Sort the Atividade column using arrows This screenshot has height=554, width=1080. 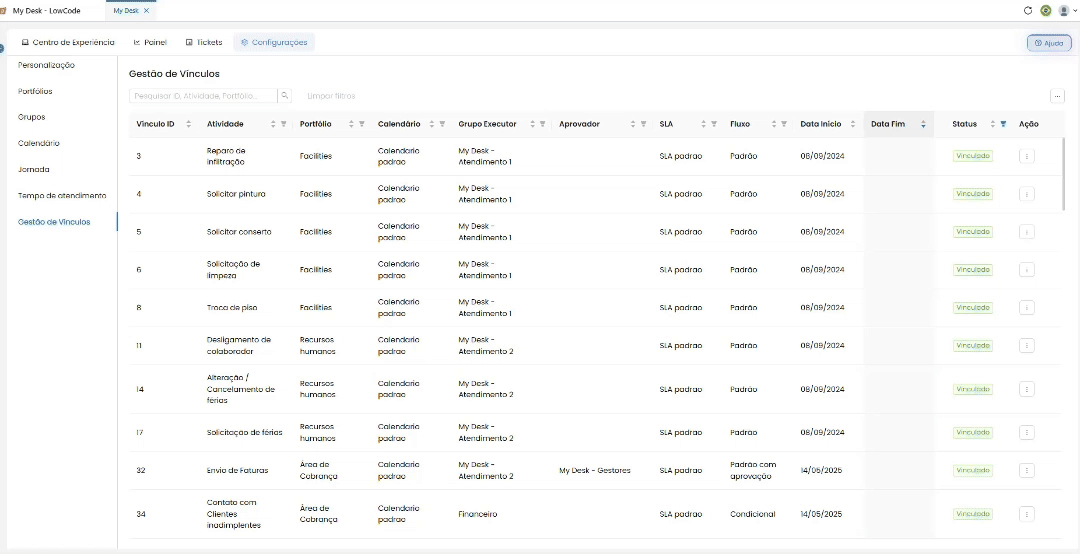tap(273, 124)
